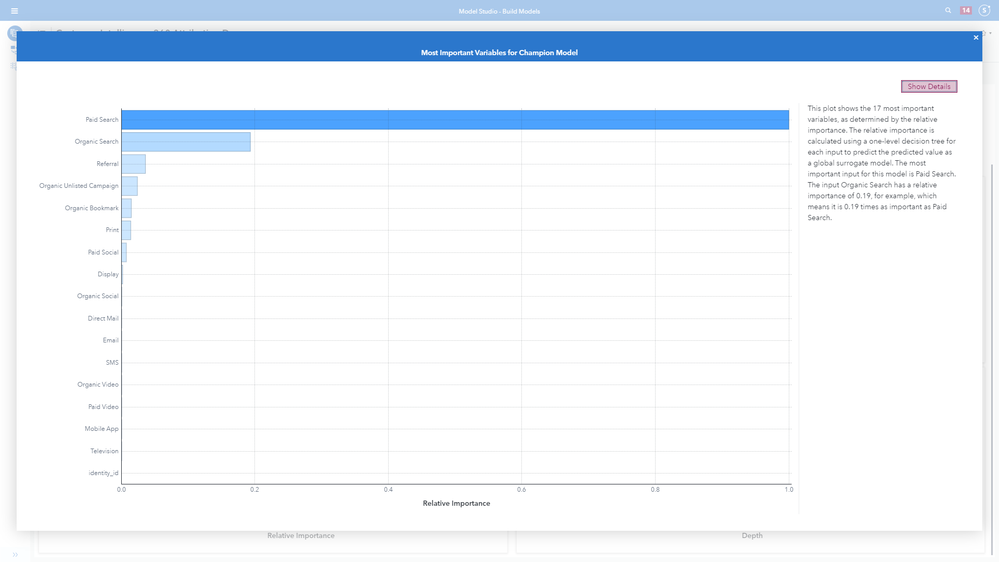The image size is (999, 562).
Task: Click the Model Studio - Build Models title
Action: point(500,11)
